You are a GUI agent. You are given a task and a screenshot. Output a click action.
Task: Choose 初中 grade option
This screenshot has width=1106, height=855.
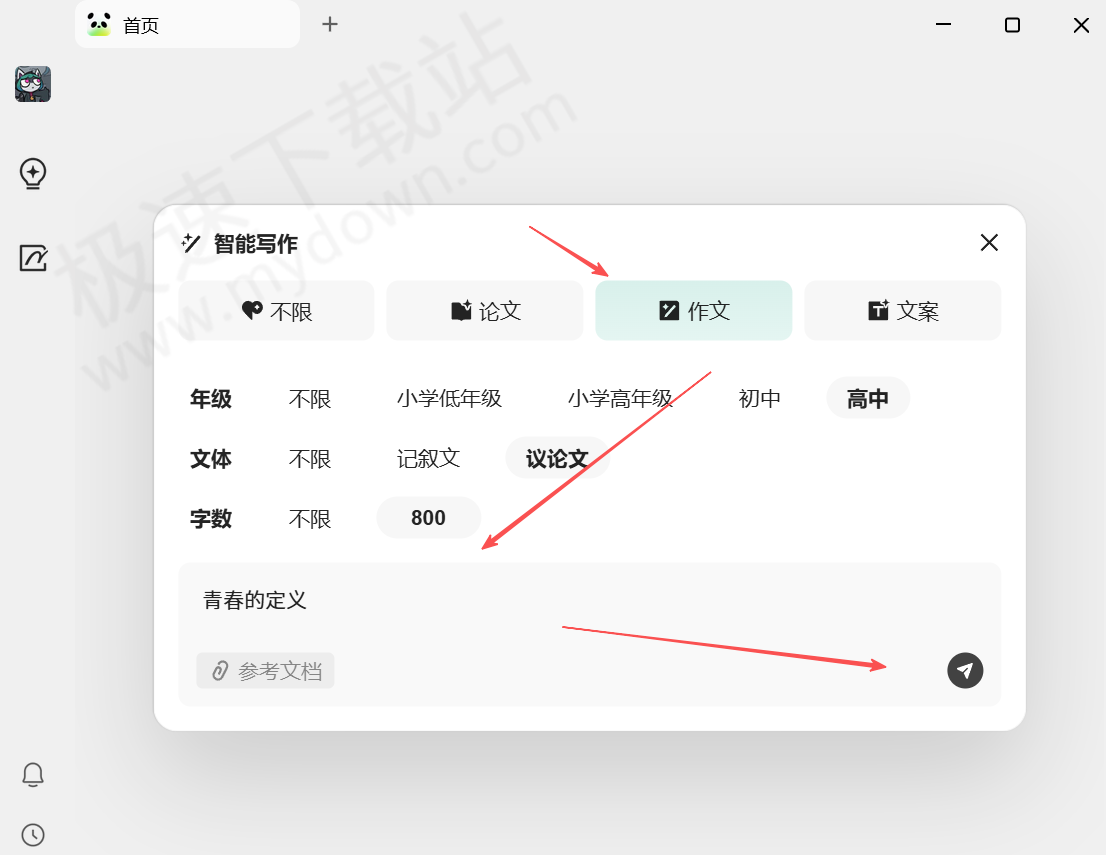(759, 399)
